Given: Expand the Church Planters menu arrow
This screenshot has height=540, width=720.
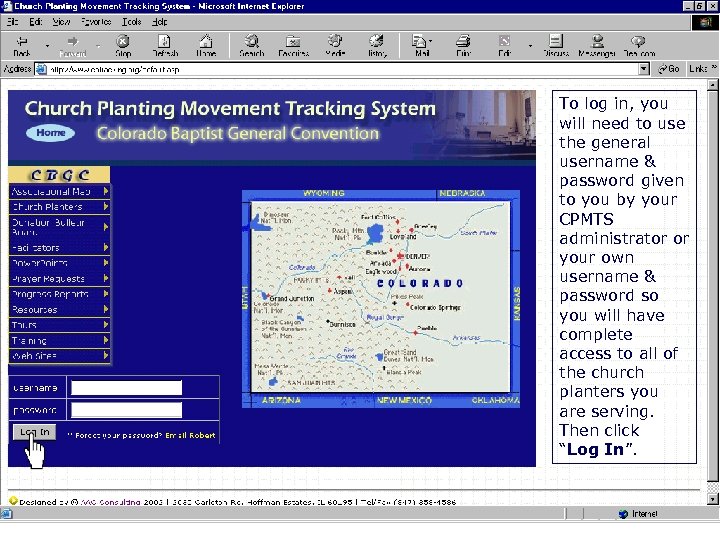Looking at the screenshot, I should point(106,206).
